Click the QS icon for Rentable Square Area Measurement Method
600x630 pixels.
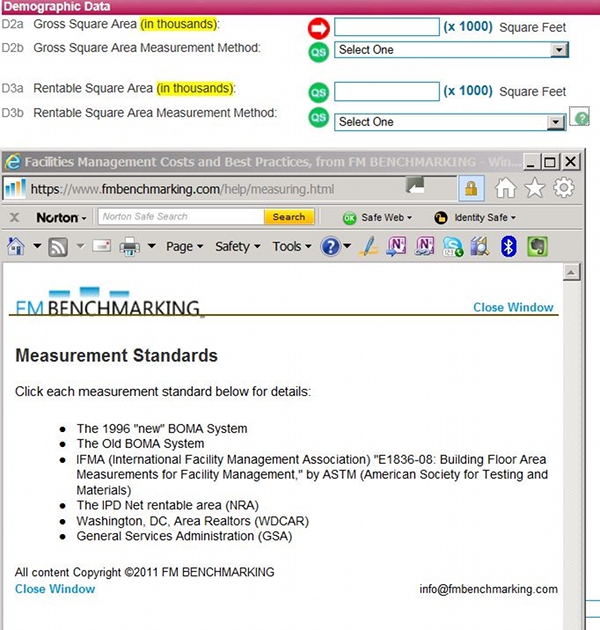click(319, 117)
